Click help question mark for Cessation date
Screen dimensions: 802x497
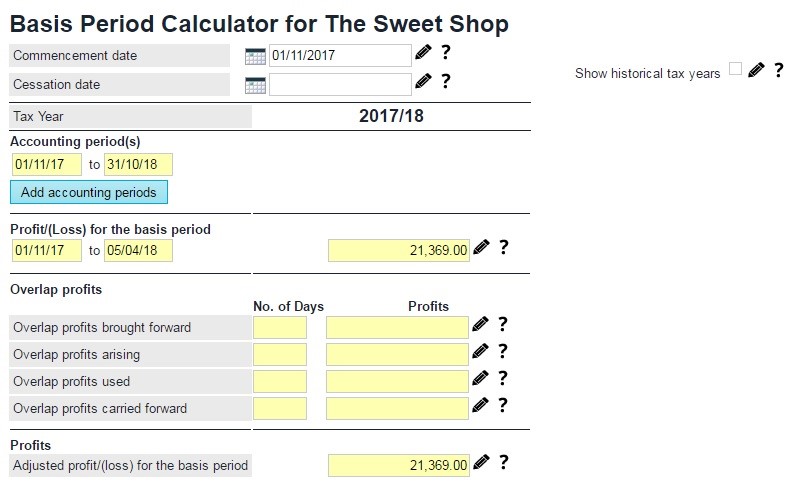coord(445,82)
